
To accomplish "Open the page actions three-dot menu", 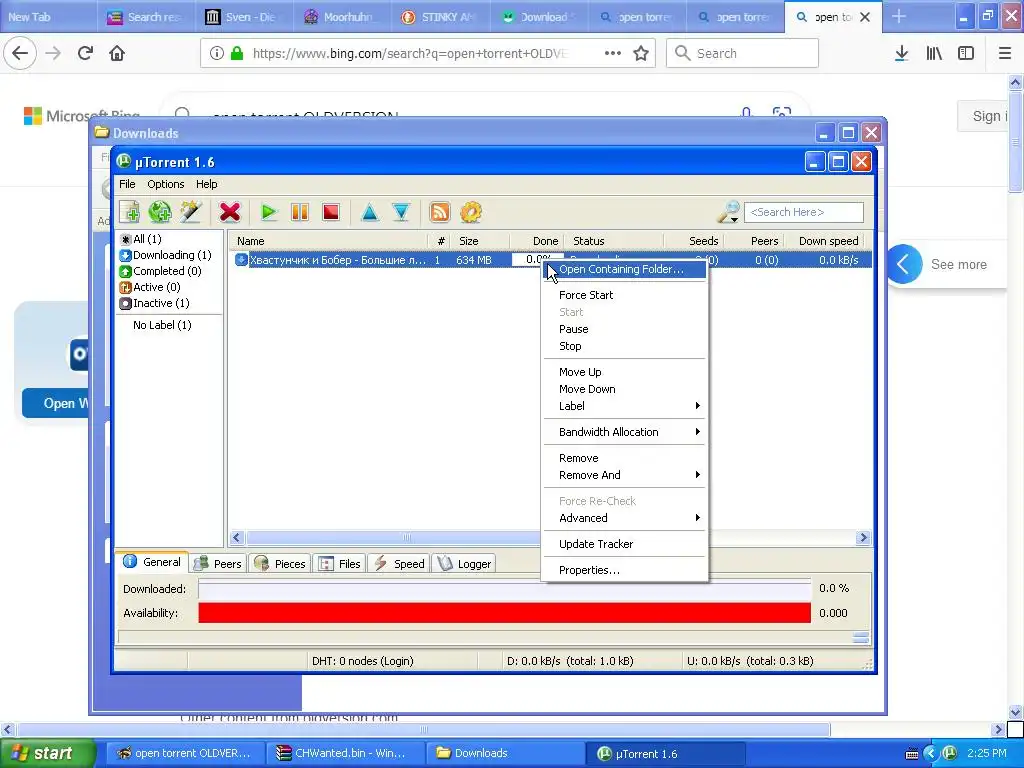I will point(613,54).
